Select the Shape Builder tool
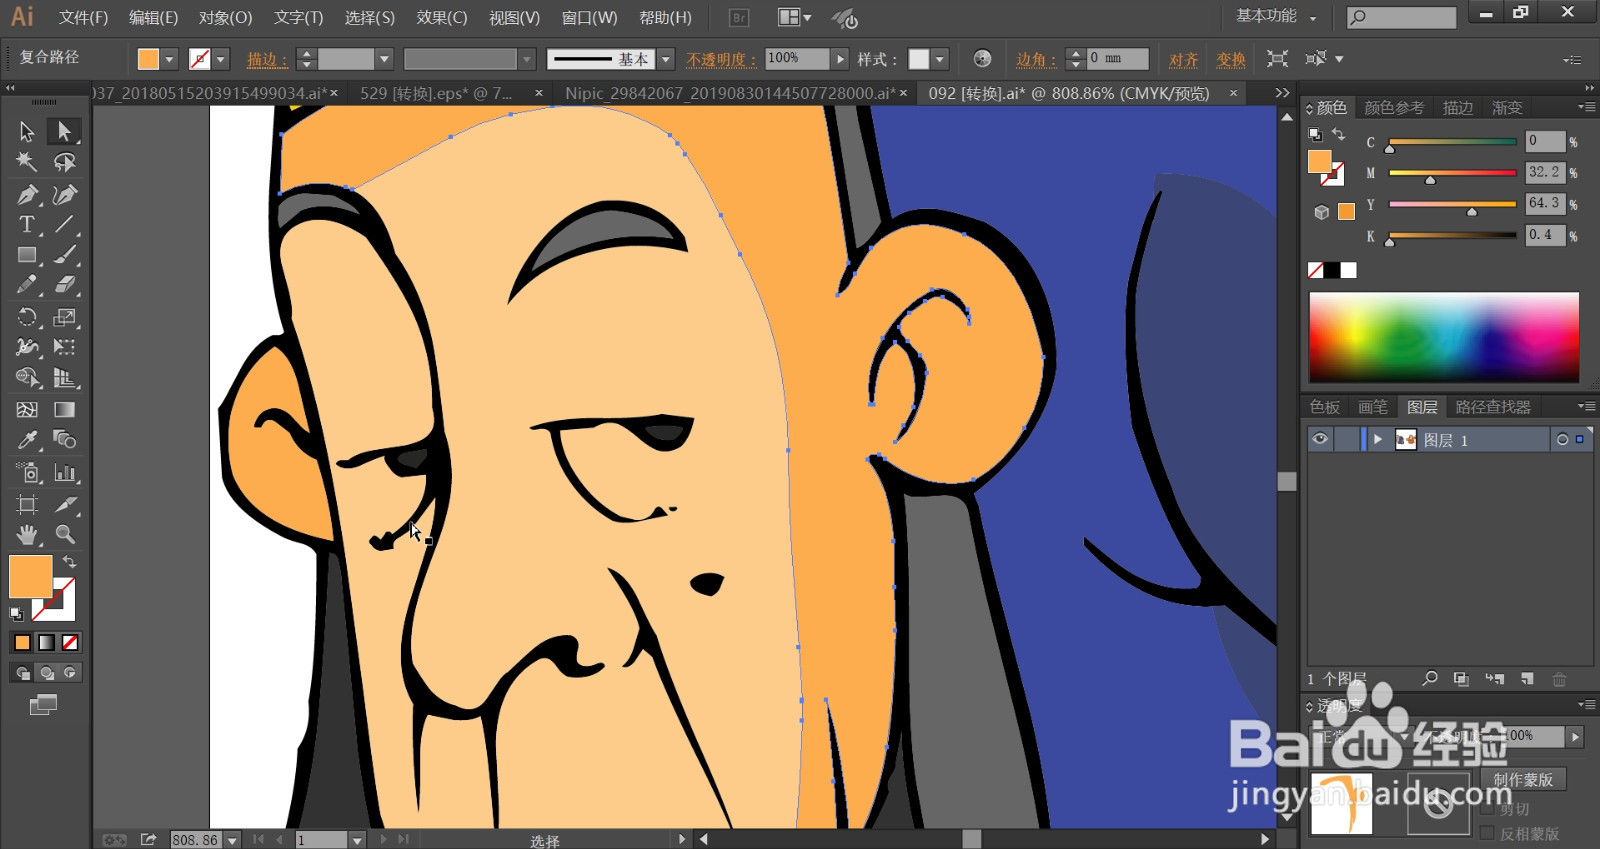This screenshot has height=849, width=1600. [x=27, y=378]
